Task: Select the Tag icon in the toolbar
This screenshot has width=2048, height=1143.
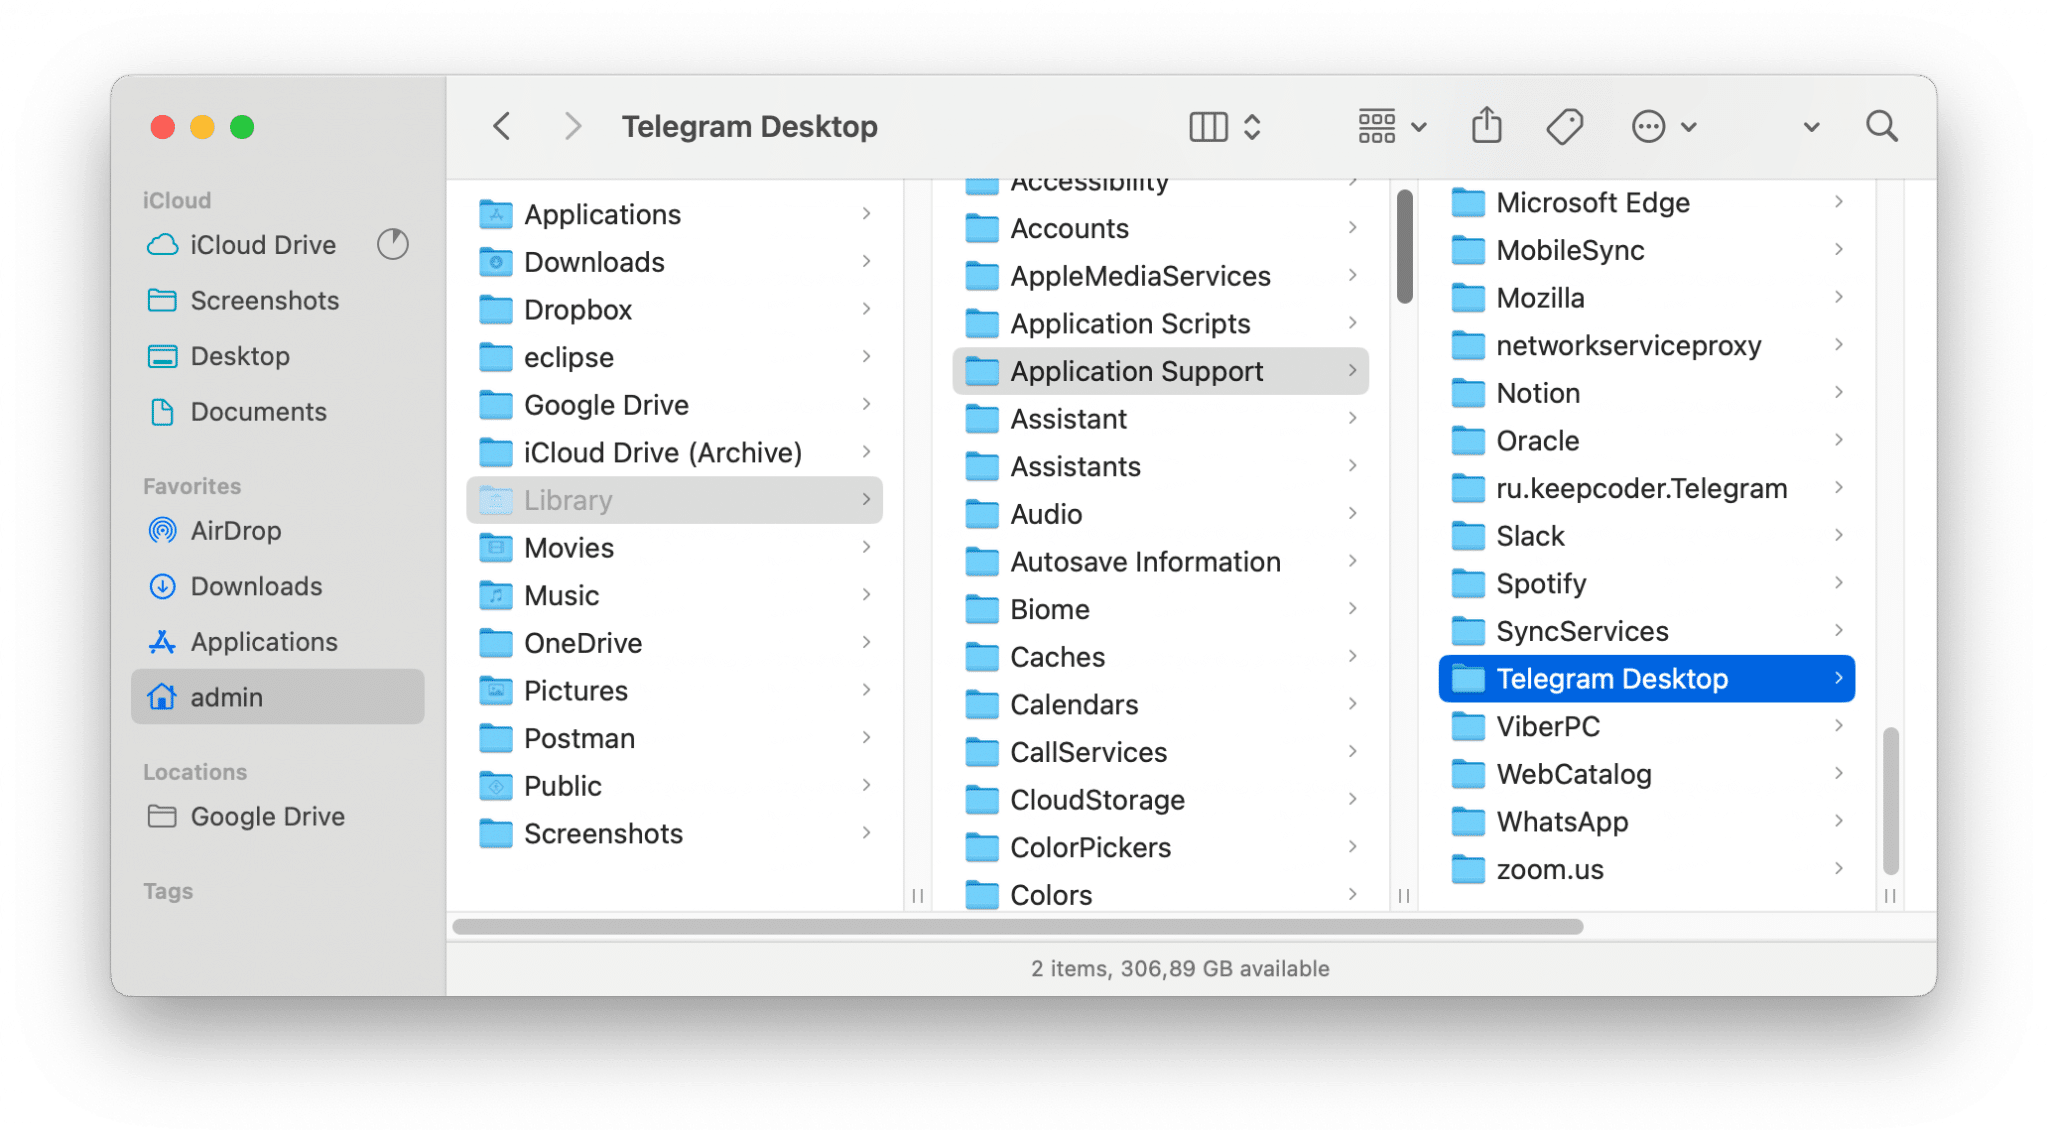Action: point(1565,125)
